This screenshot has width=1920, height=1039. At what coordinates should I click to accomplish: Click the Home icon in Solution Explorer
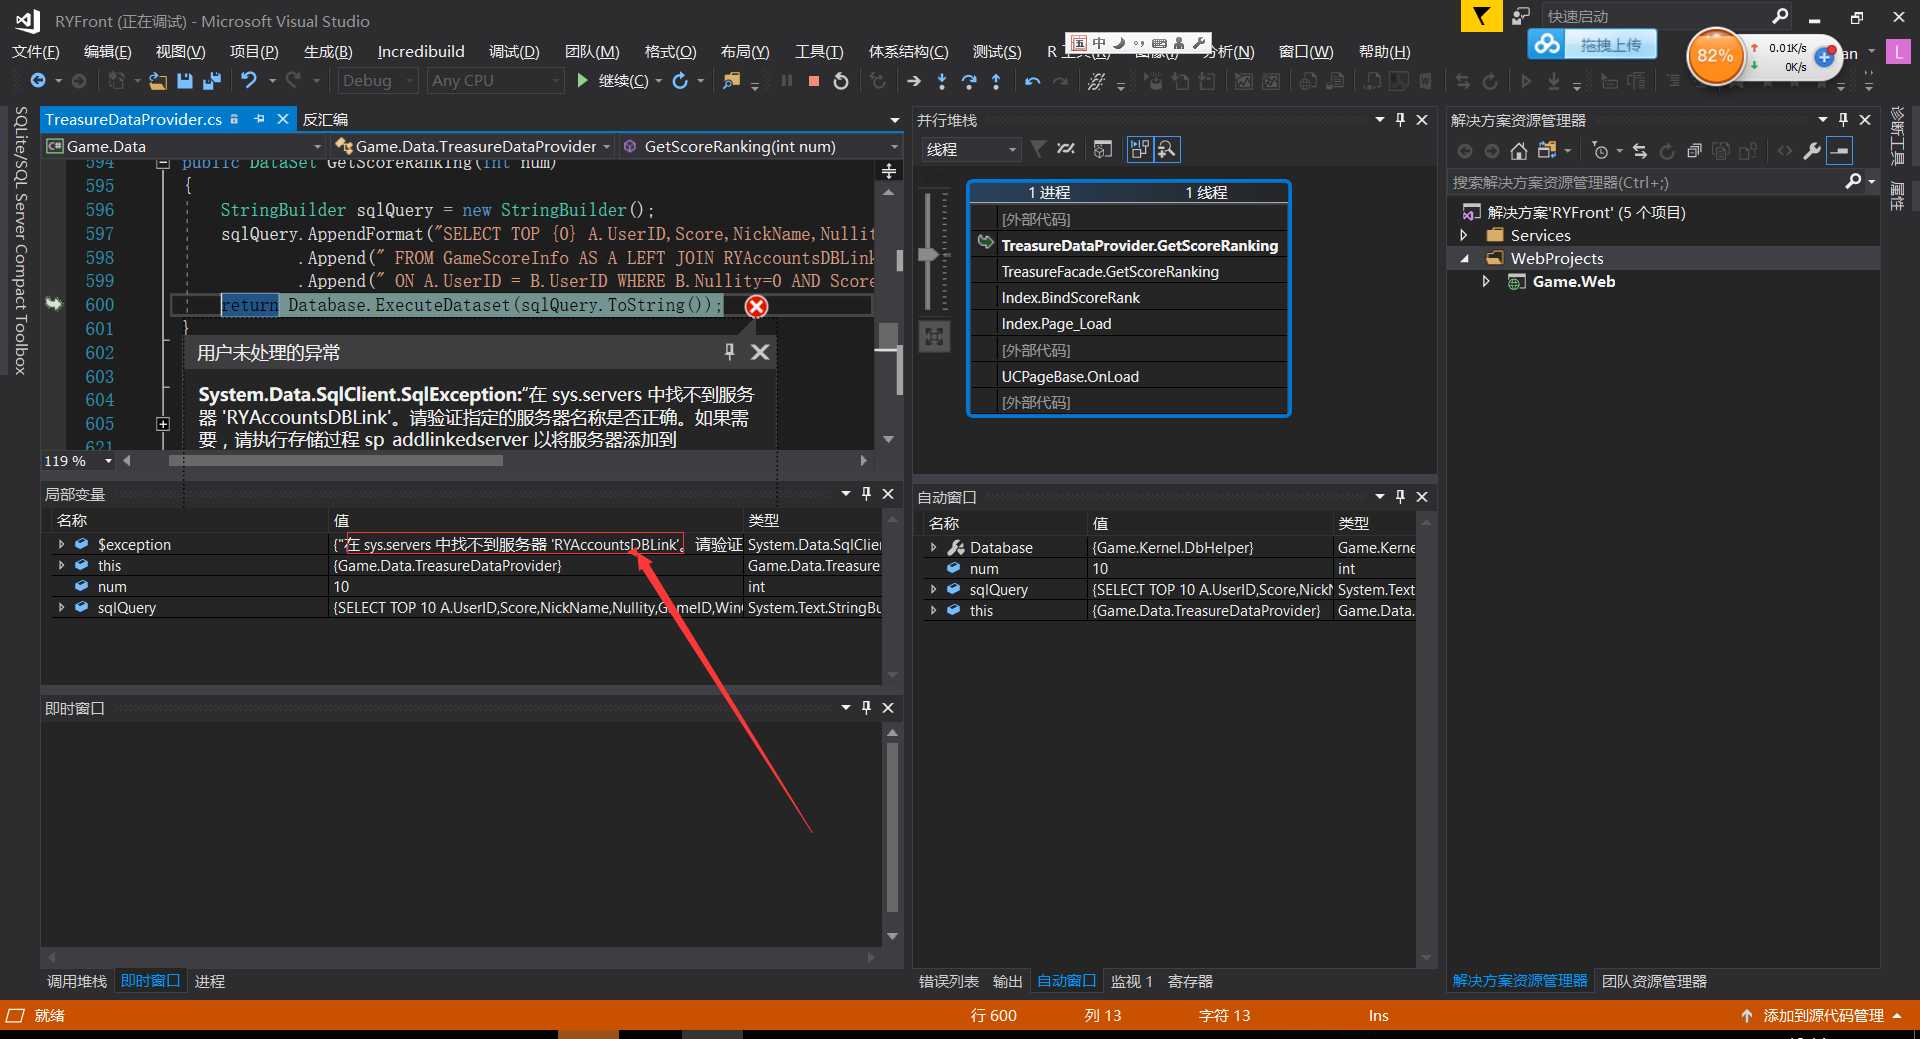[1519, 151]
